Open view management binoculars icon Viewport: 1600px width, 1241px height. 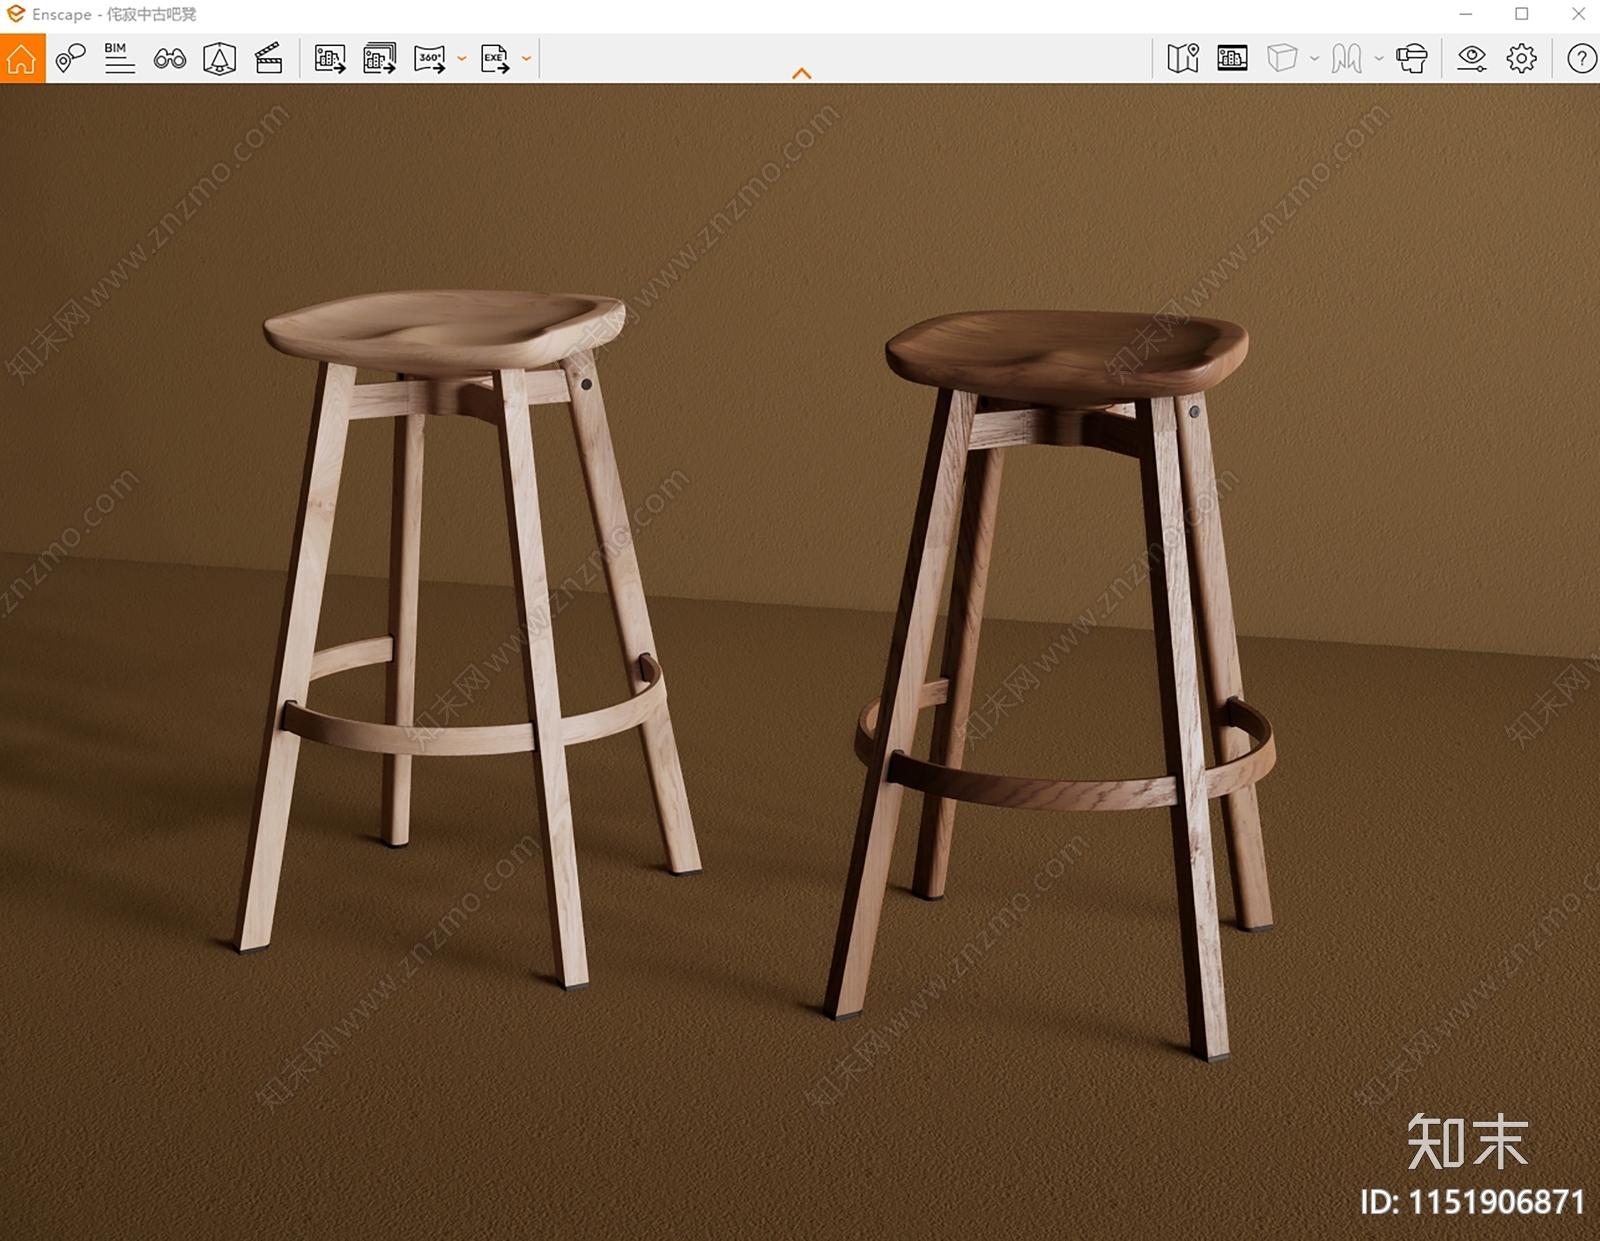(x=170, y=58)
